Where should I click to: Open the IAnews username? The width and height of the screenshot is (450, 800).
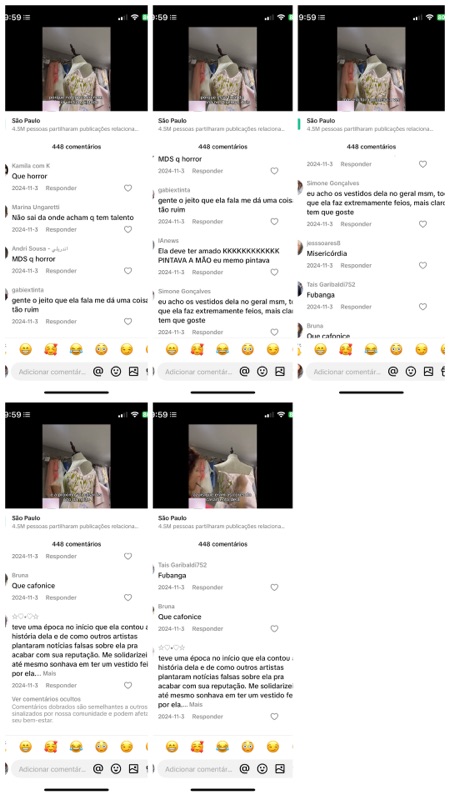pyautogui.click(x=168, y=240)
